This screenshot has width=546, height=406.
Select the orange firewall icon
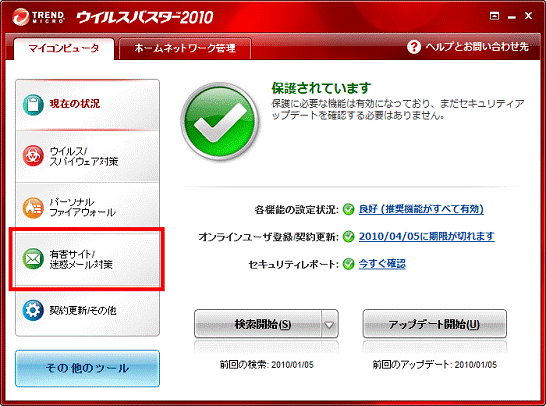pos(33,207)
